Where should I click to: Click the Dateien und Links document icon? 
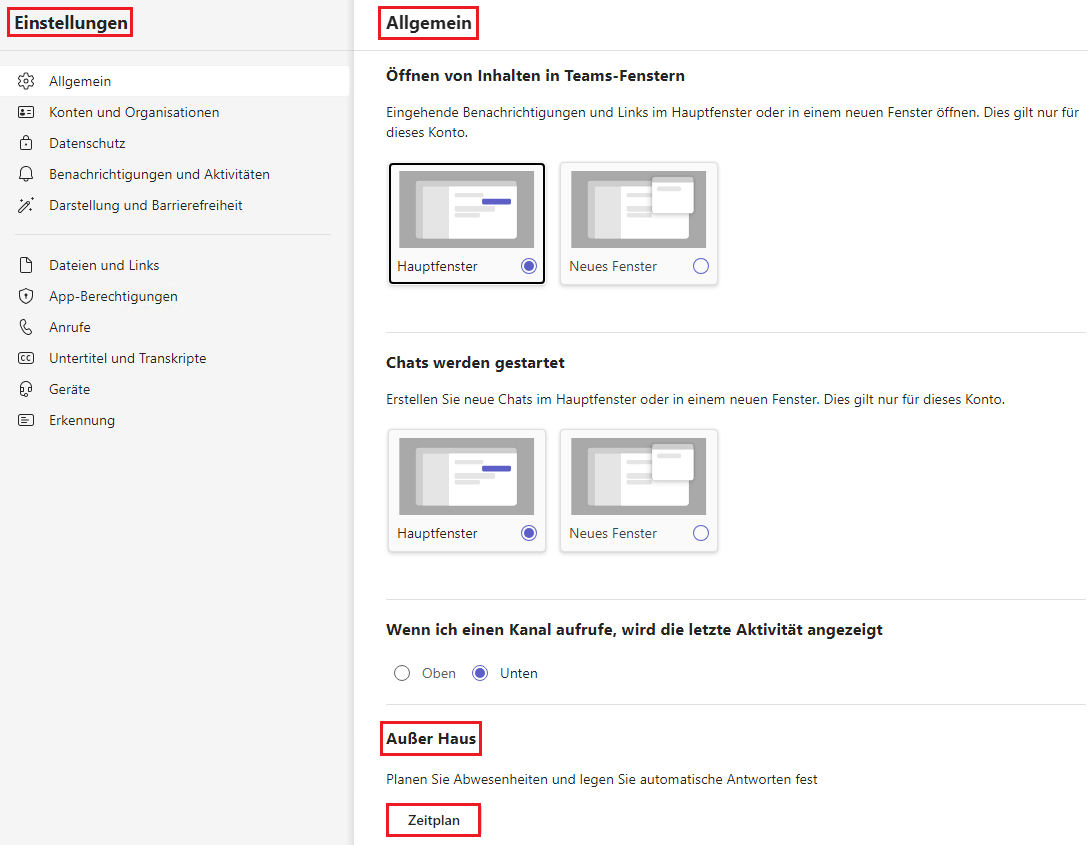pyautogui.click(x=27, y=265)
